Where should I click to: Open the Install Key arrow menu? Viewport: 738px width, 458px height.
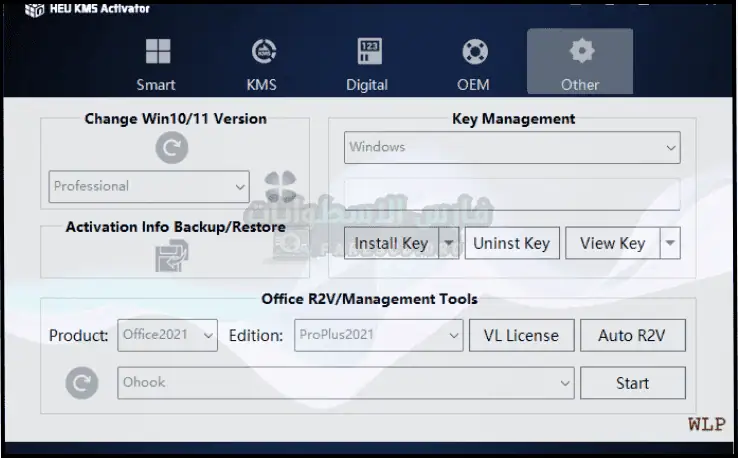[449, 243]
